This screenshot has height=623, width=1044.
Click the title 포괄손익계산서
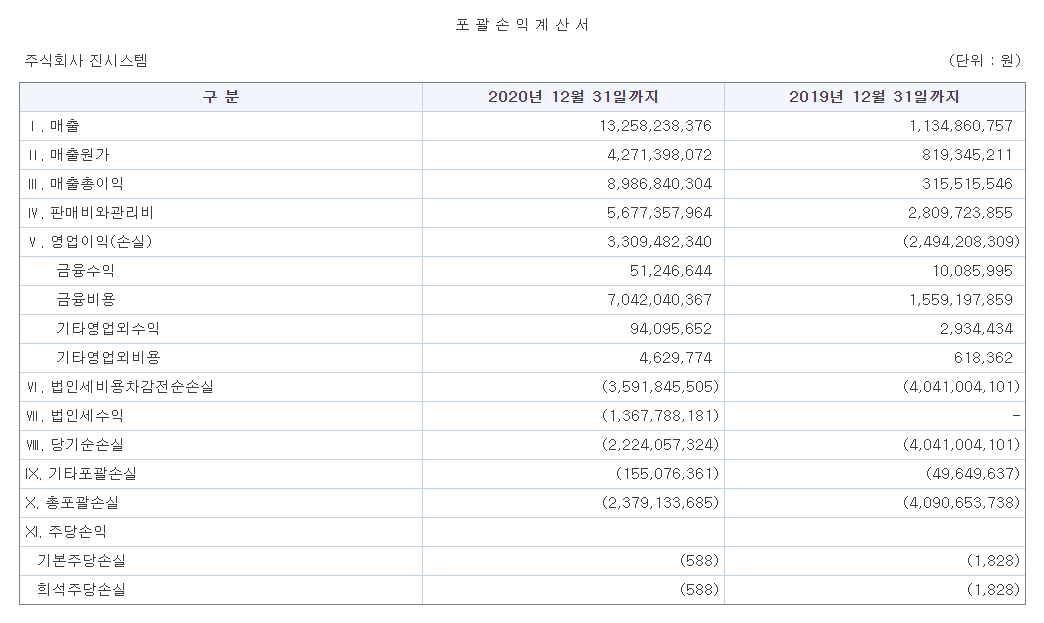click(522, 25)
